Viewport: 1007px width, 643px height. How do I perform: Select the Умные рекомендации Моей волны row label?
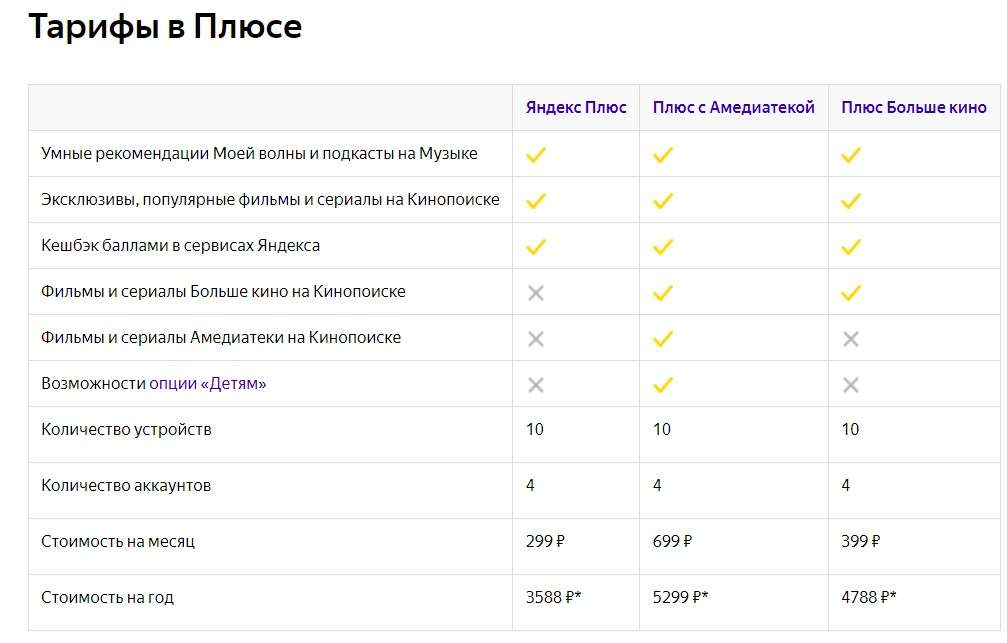click(x=259, y=154)
